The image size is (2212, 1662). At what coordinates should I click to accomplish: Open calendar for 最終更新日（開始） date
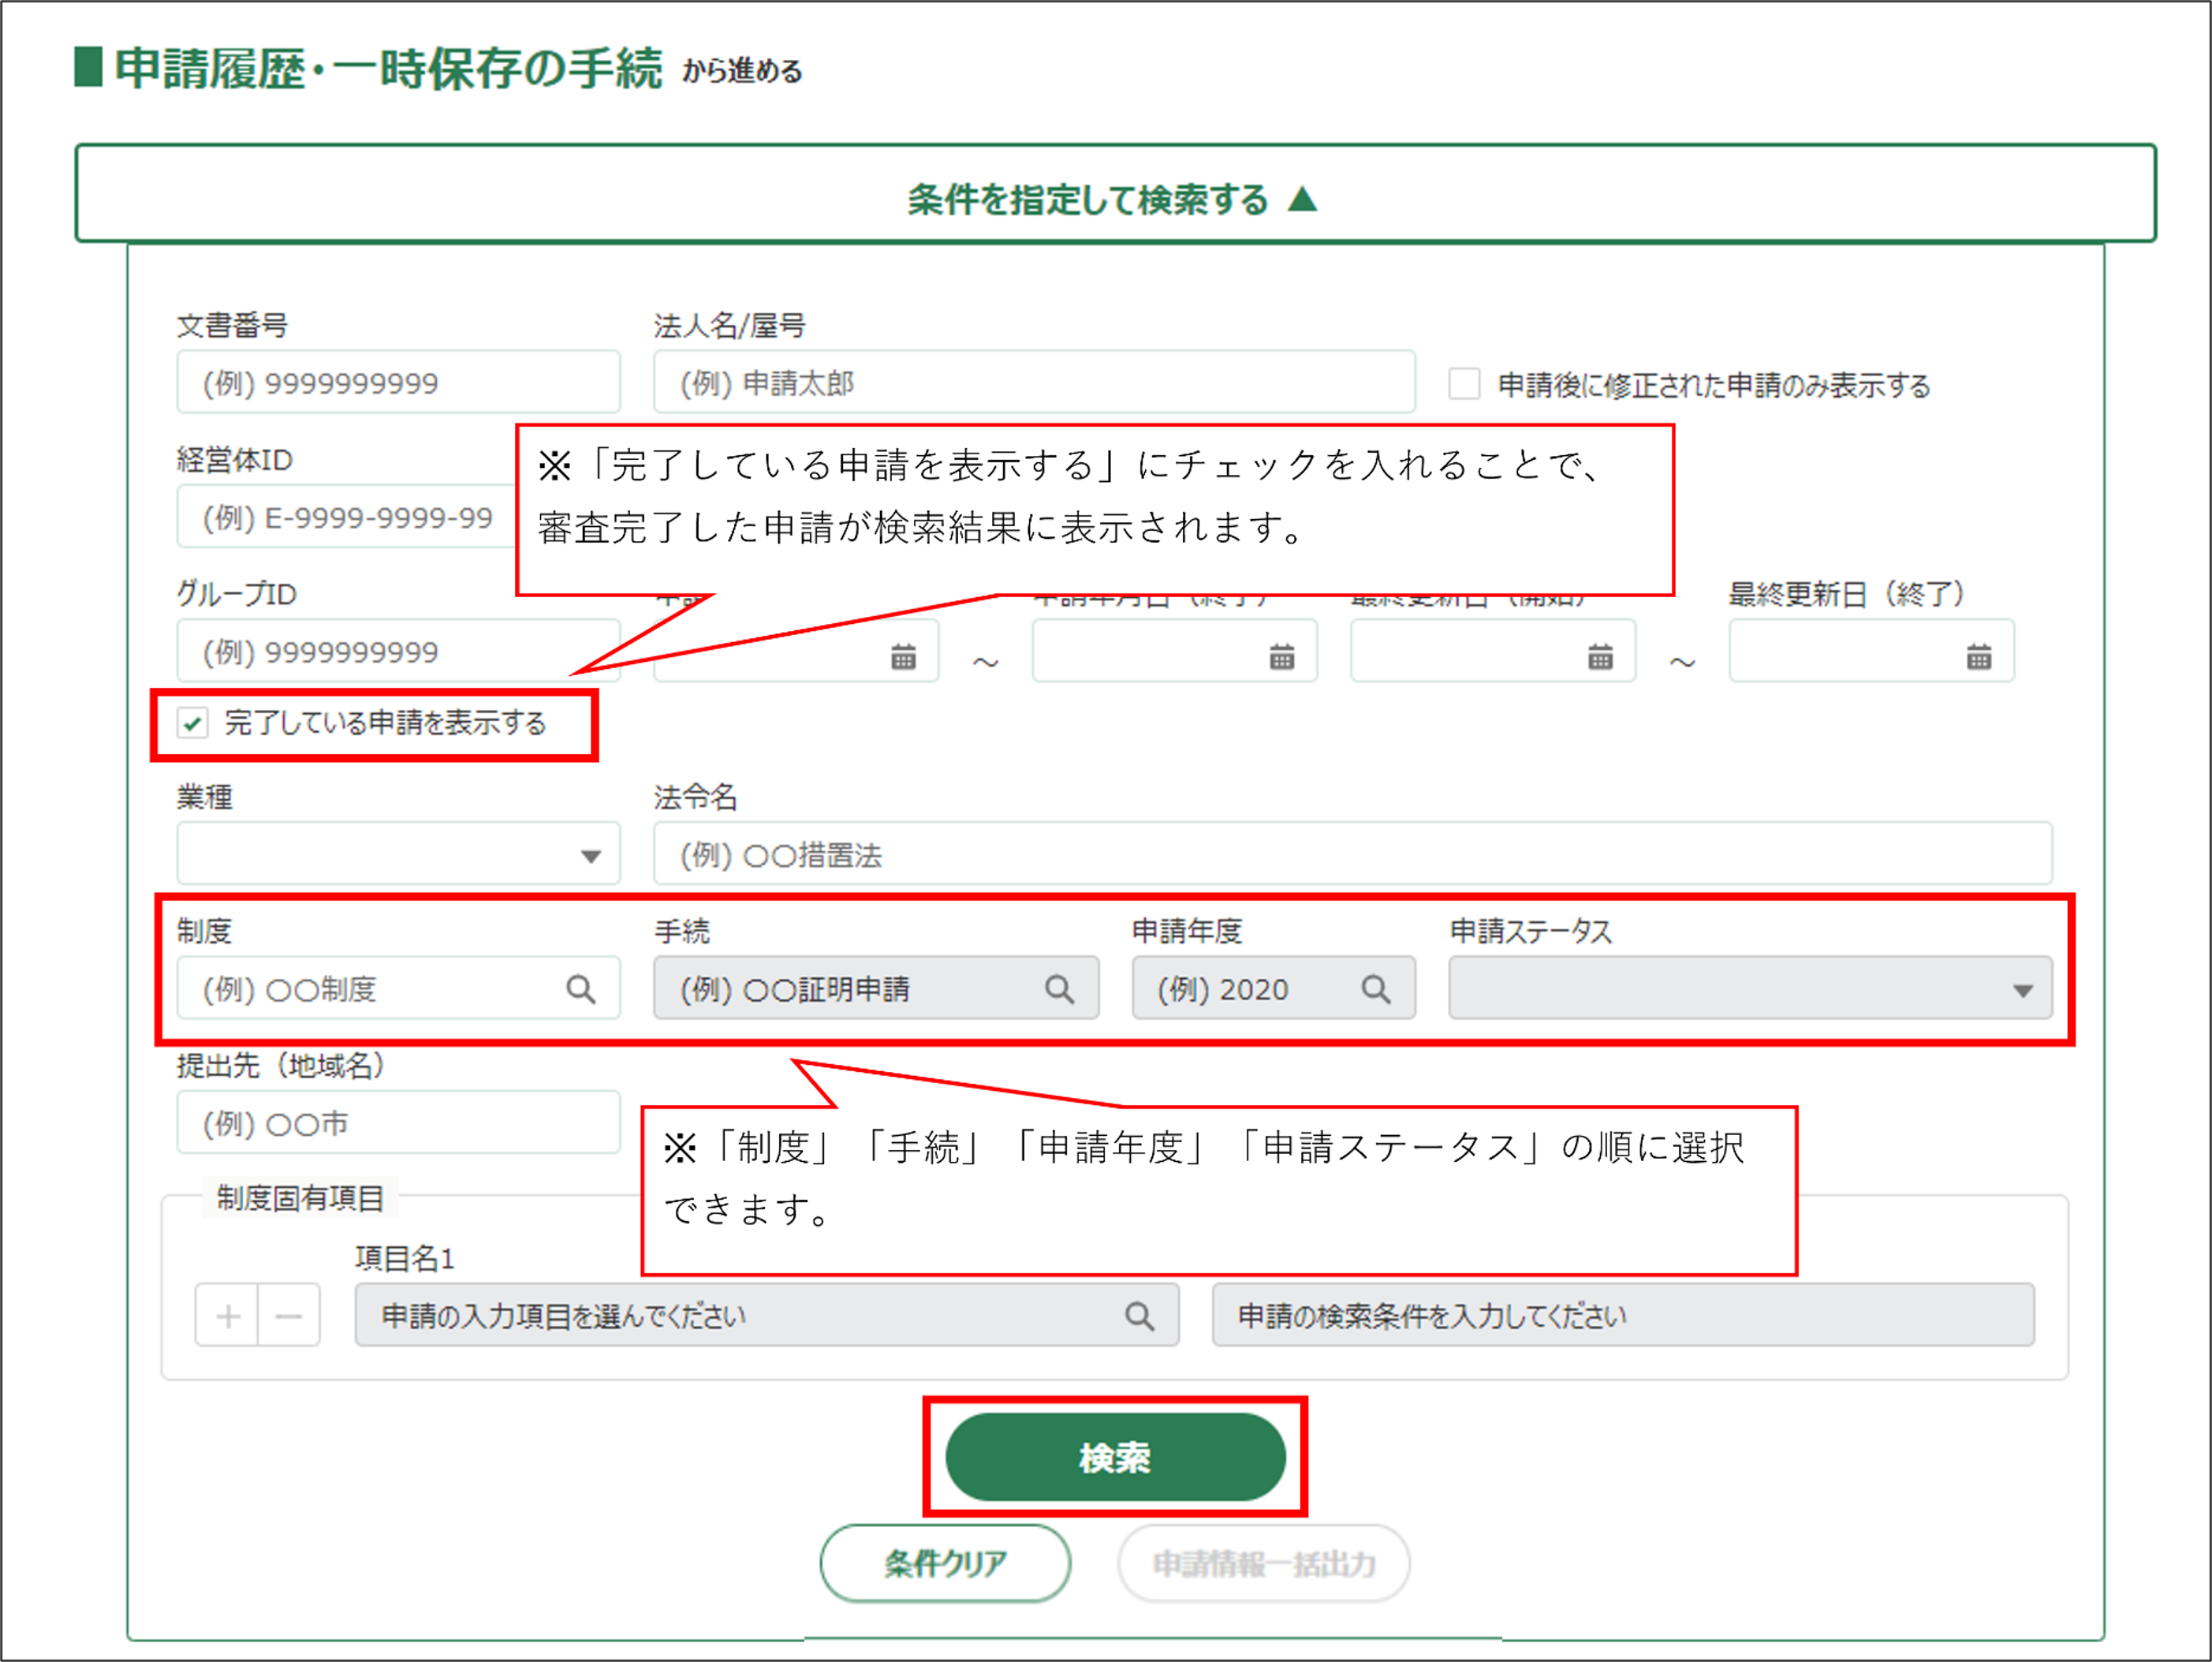(x=1600, y=657)
